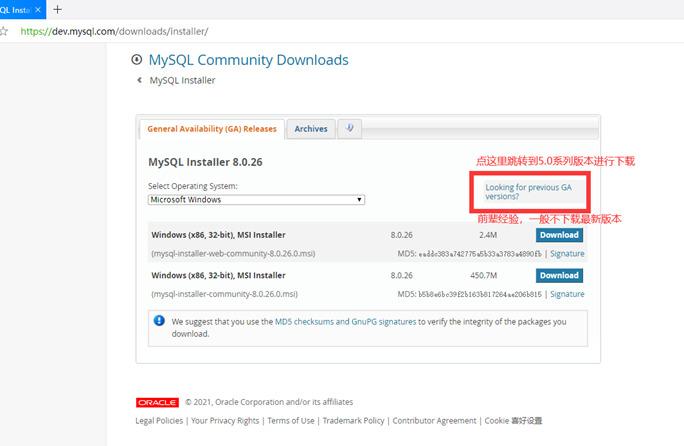The width and height of the screenshot is (684, 446).
Task: Download the 450.7M community MSI installer
Action: [559, 275]
